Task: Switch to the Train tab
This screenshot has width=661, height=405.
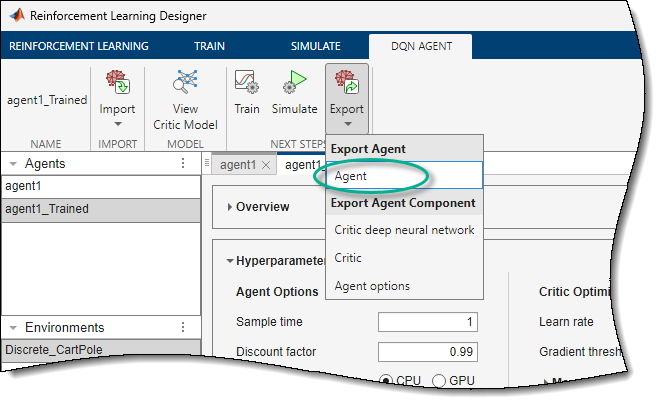Action: (210, 46)
